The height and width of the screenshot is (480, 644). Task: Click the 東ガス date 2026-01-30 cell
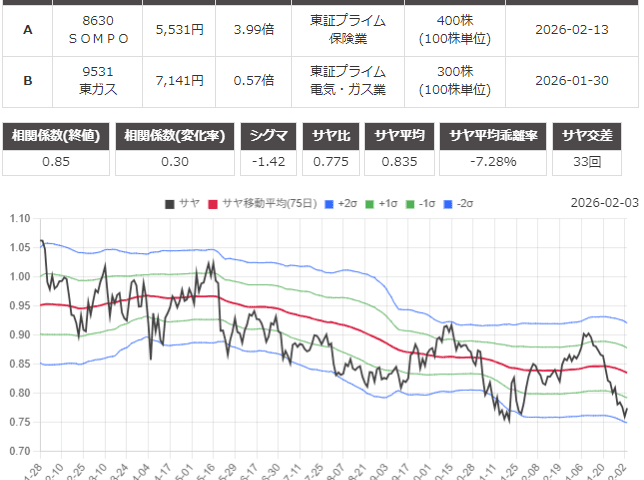[571, 80]
